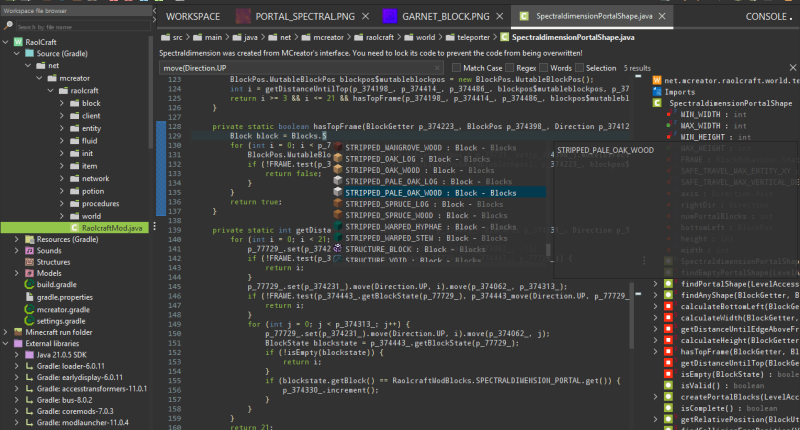Expand the block folder
This screenshot has height=430, width=800.
[62, 103]
